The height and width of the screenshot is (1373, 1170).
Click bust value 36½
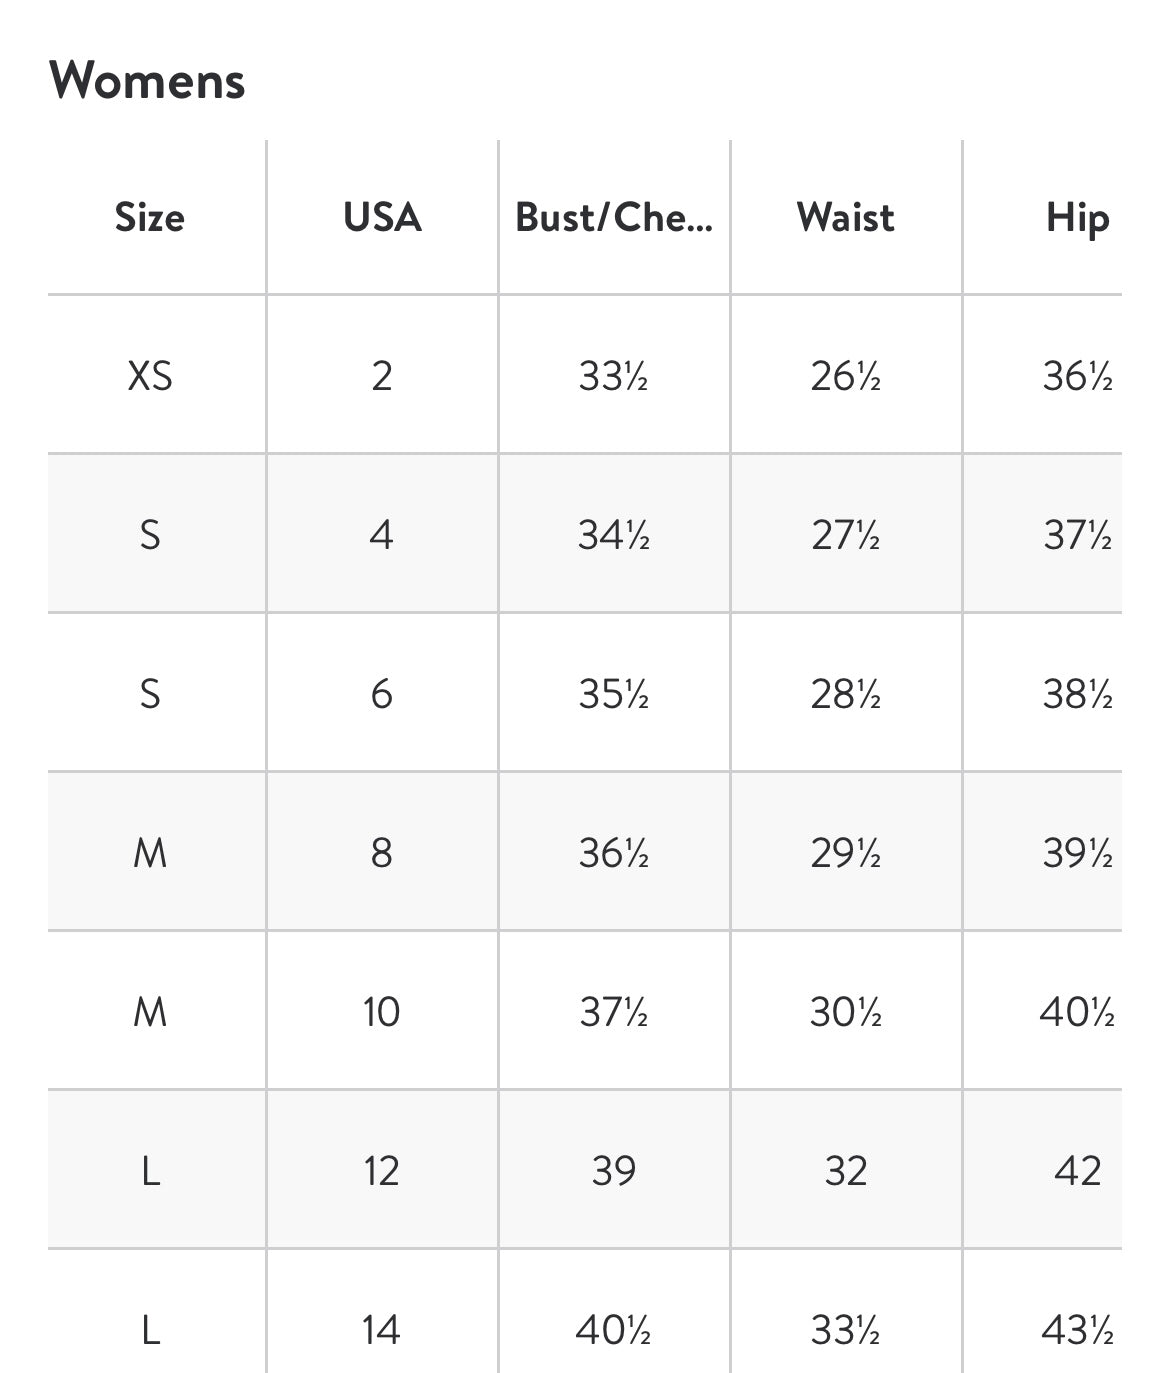click(x=613, y=853)
